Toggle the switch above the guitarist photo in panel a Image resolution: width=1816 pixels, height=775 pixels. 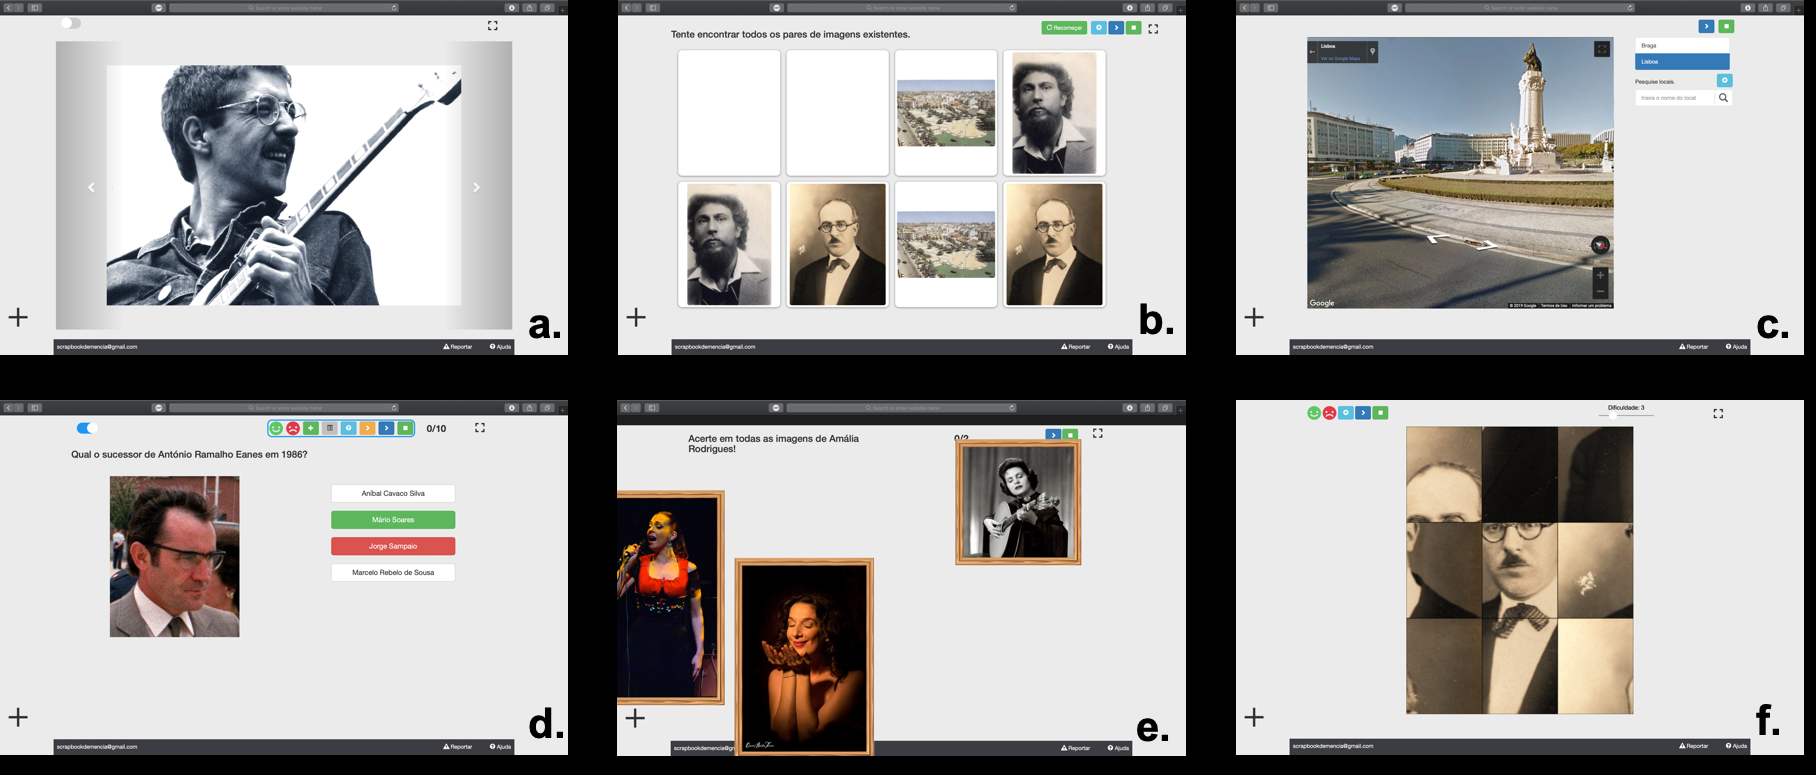coord(70,23)
